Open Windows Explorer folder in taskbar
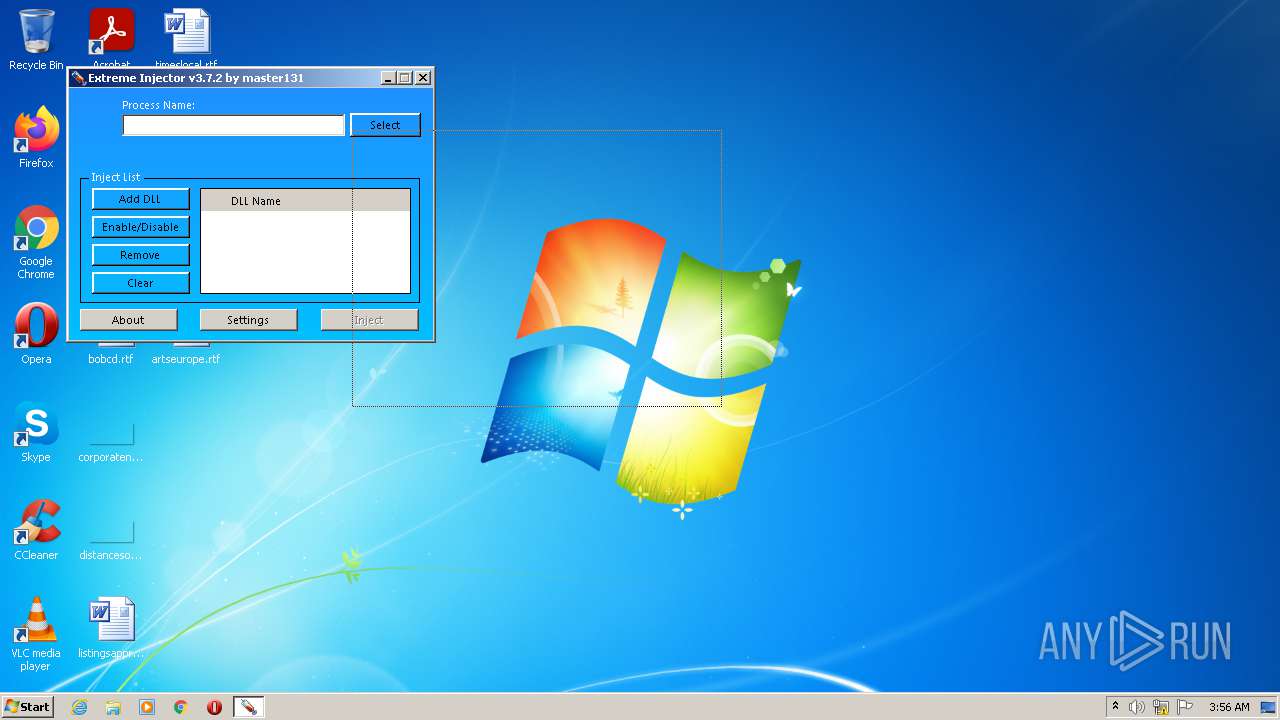This screenshot has width=1280, height=720. (113, 707)
